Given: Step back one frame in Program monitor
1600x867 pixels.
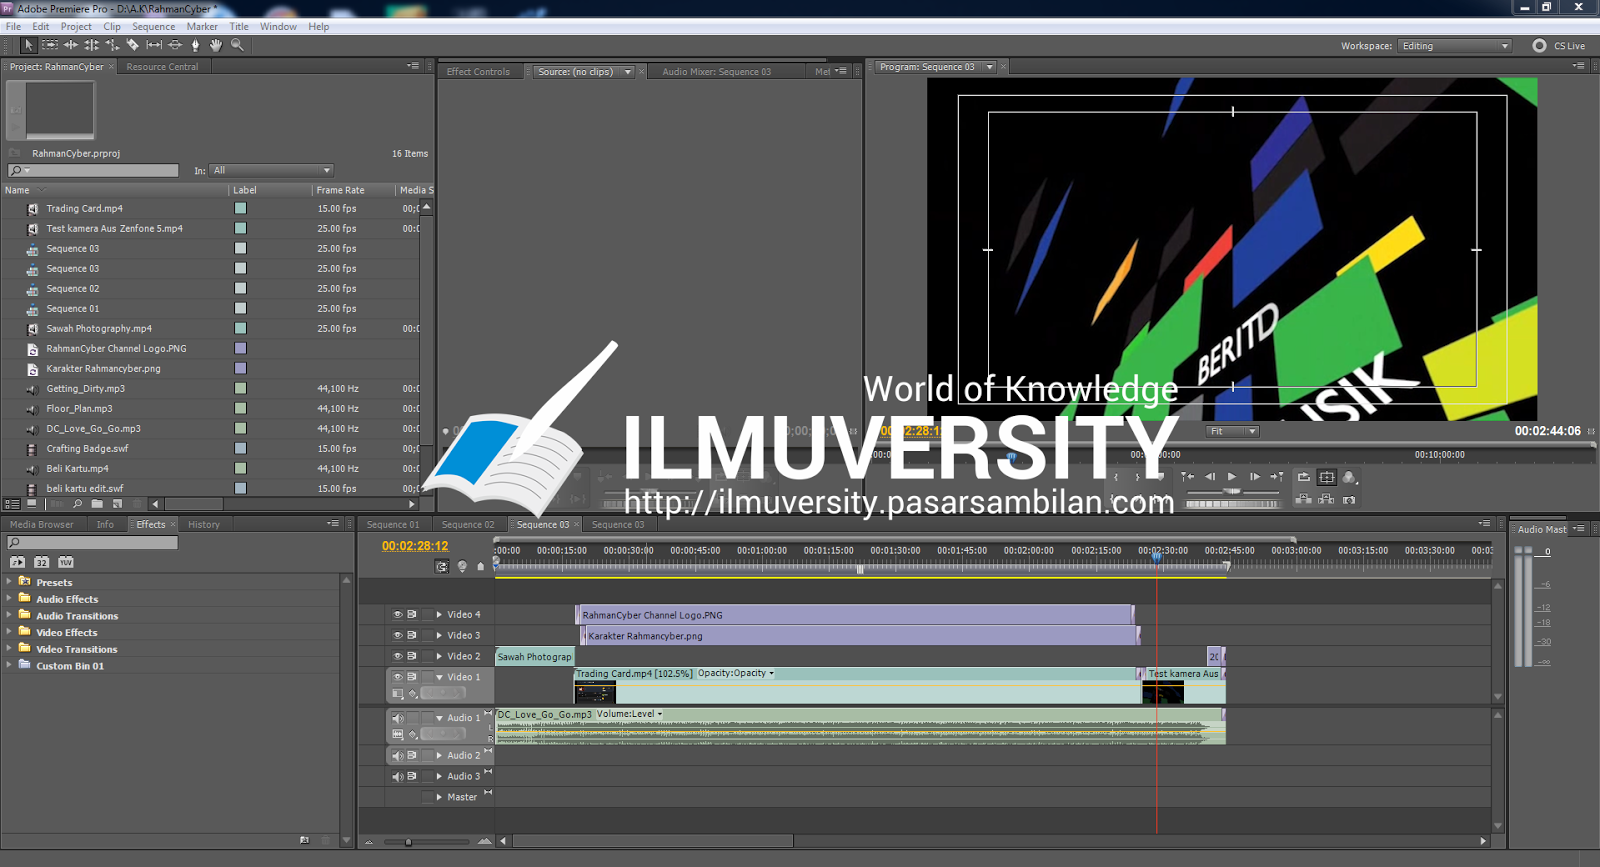Looking at the screenshot, I should click(1210, 477).
